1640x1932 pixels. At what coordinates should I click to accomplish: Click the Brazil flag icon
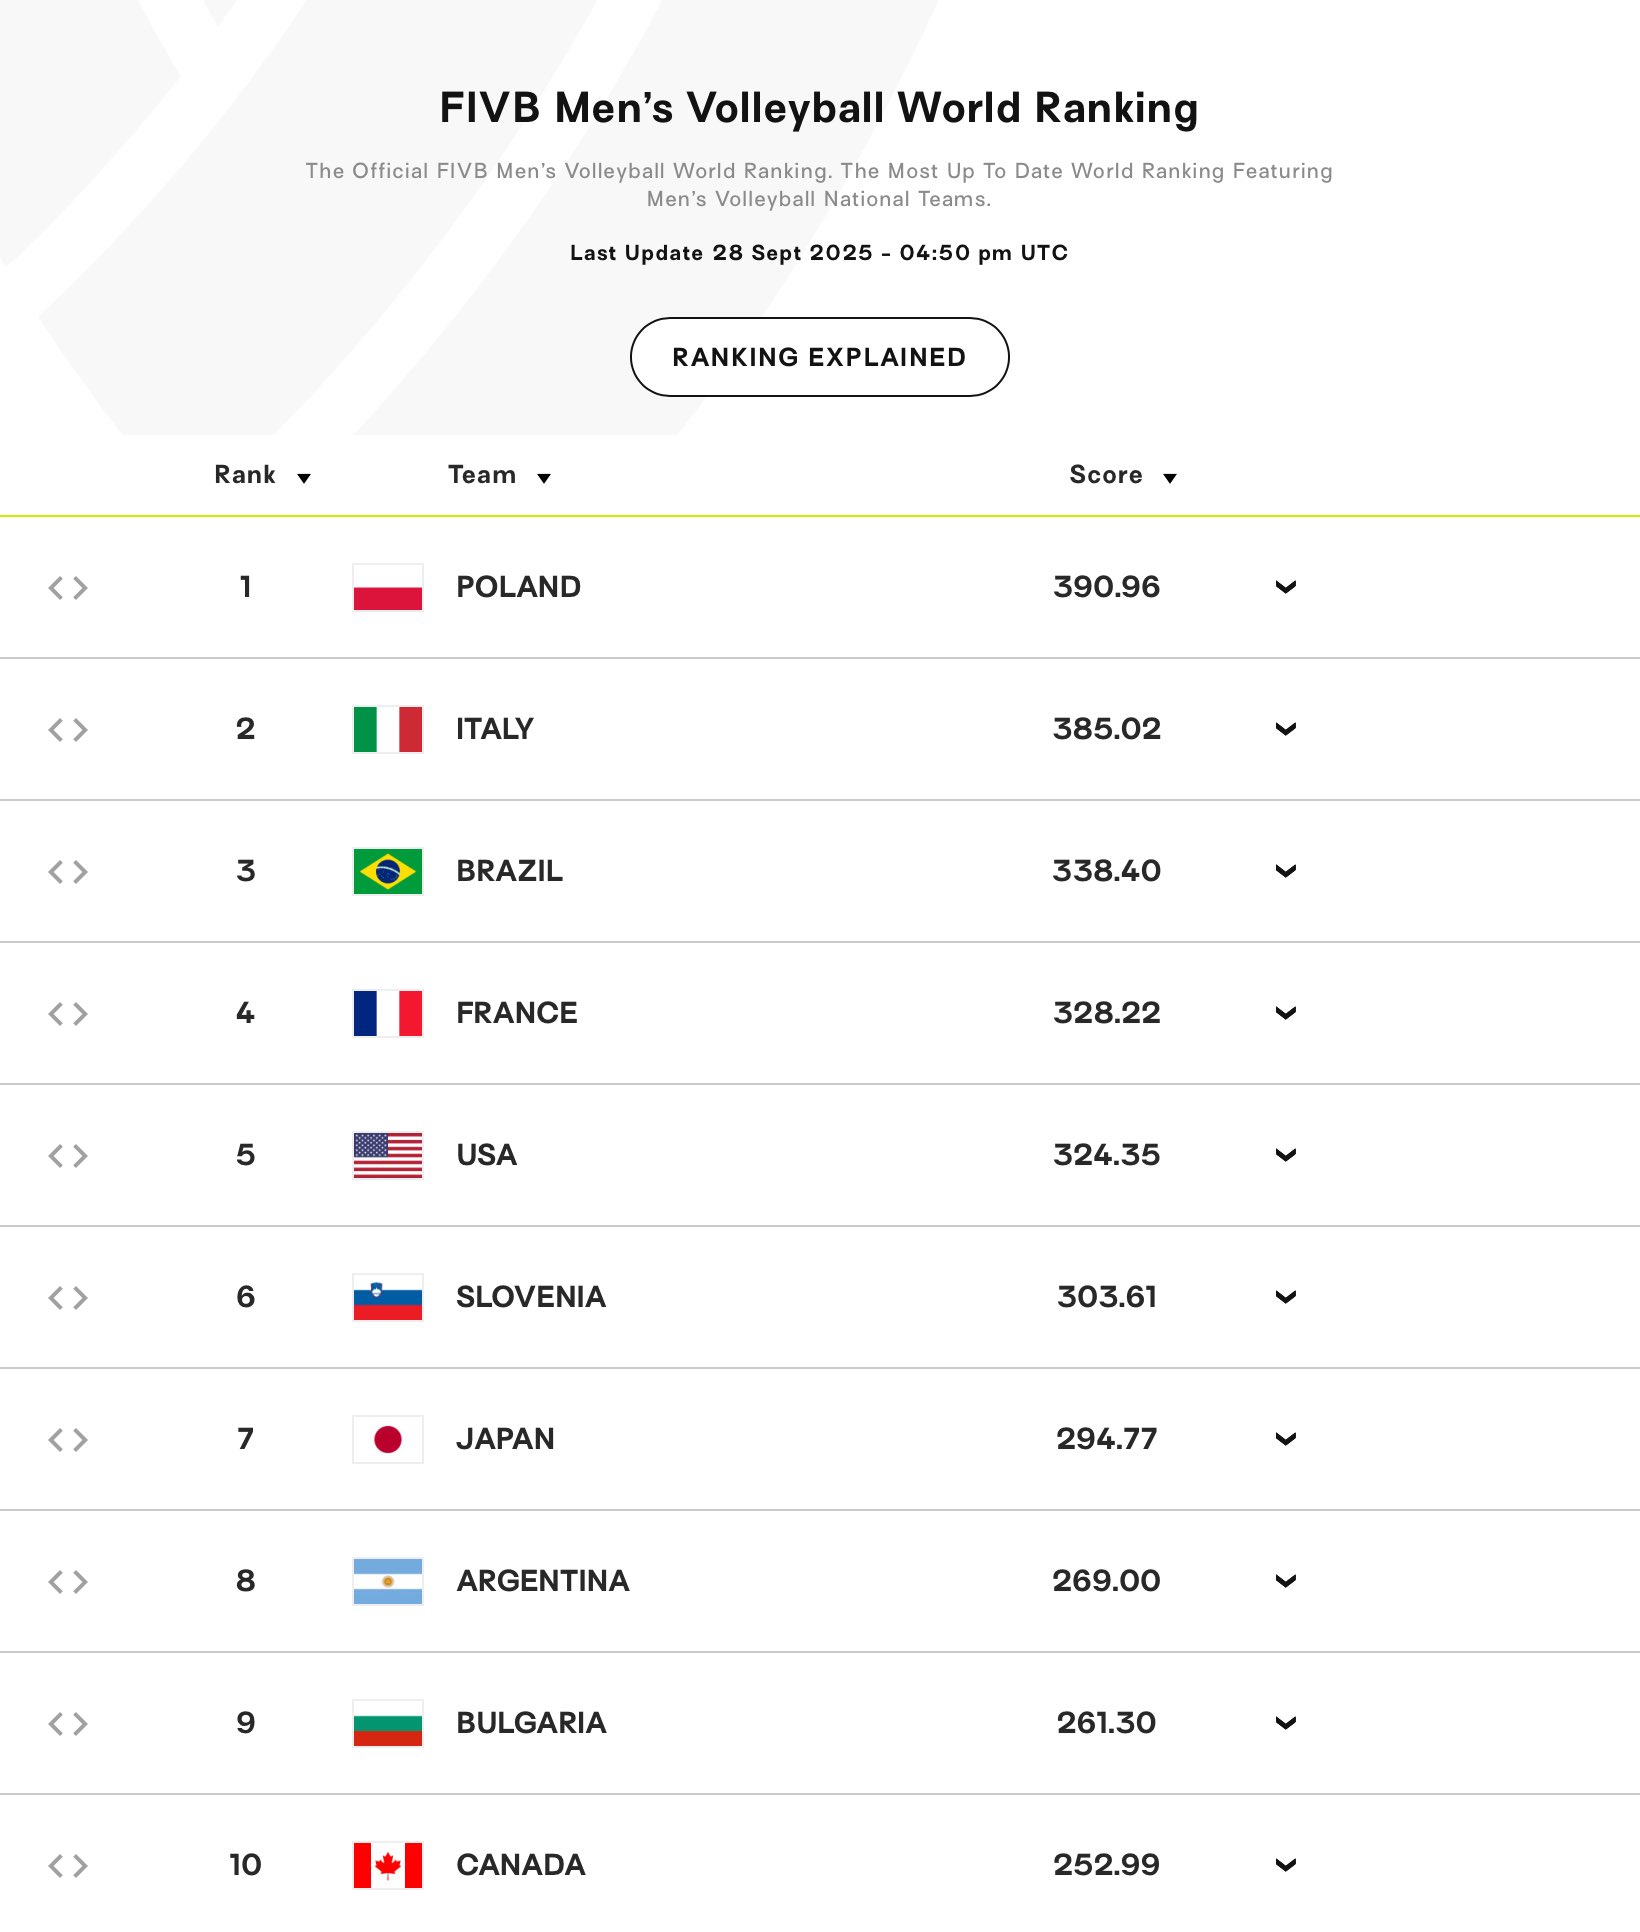click(388, 871)
